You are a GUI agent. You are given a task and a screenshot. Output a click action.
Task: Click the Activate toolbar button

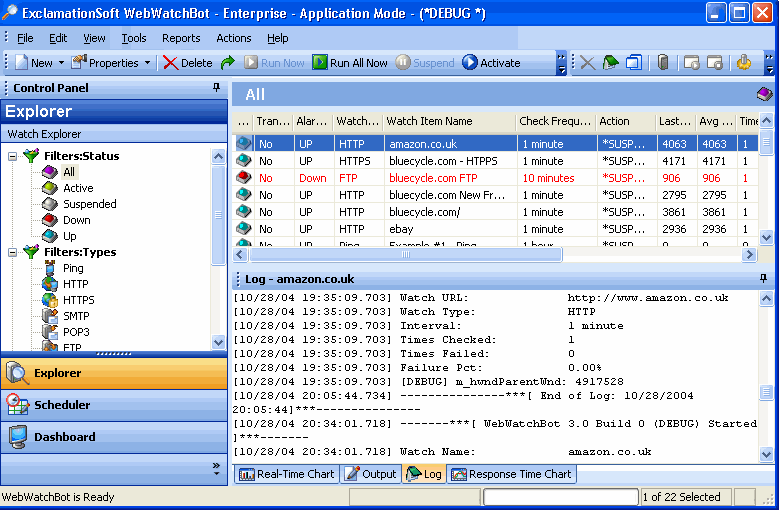pos(491,62)
